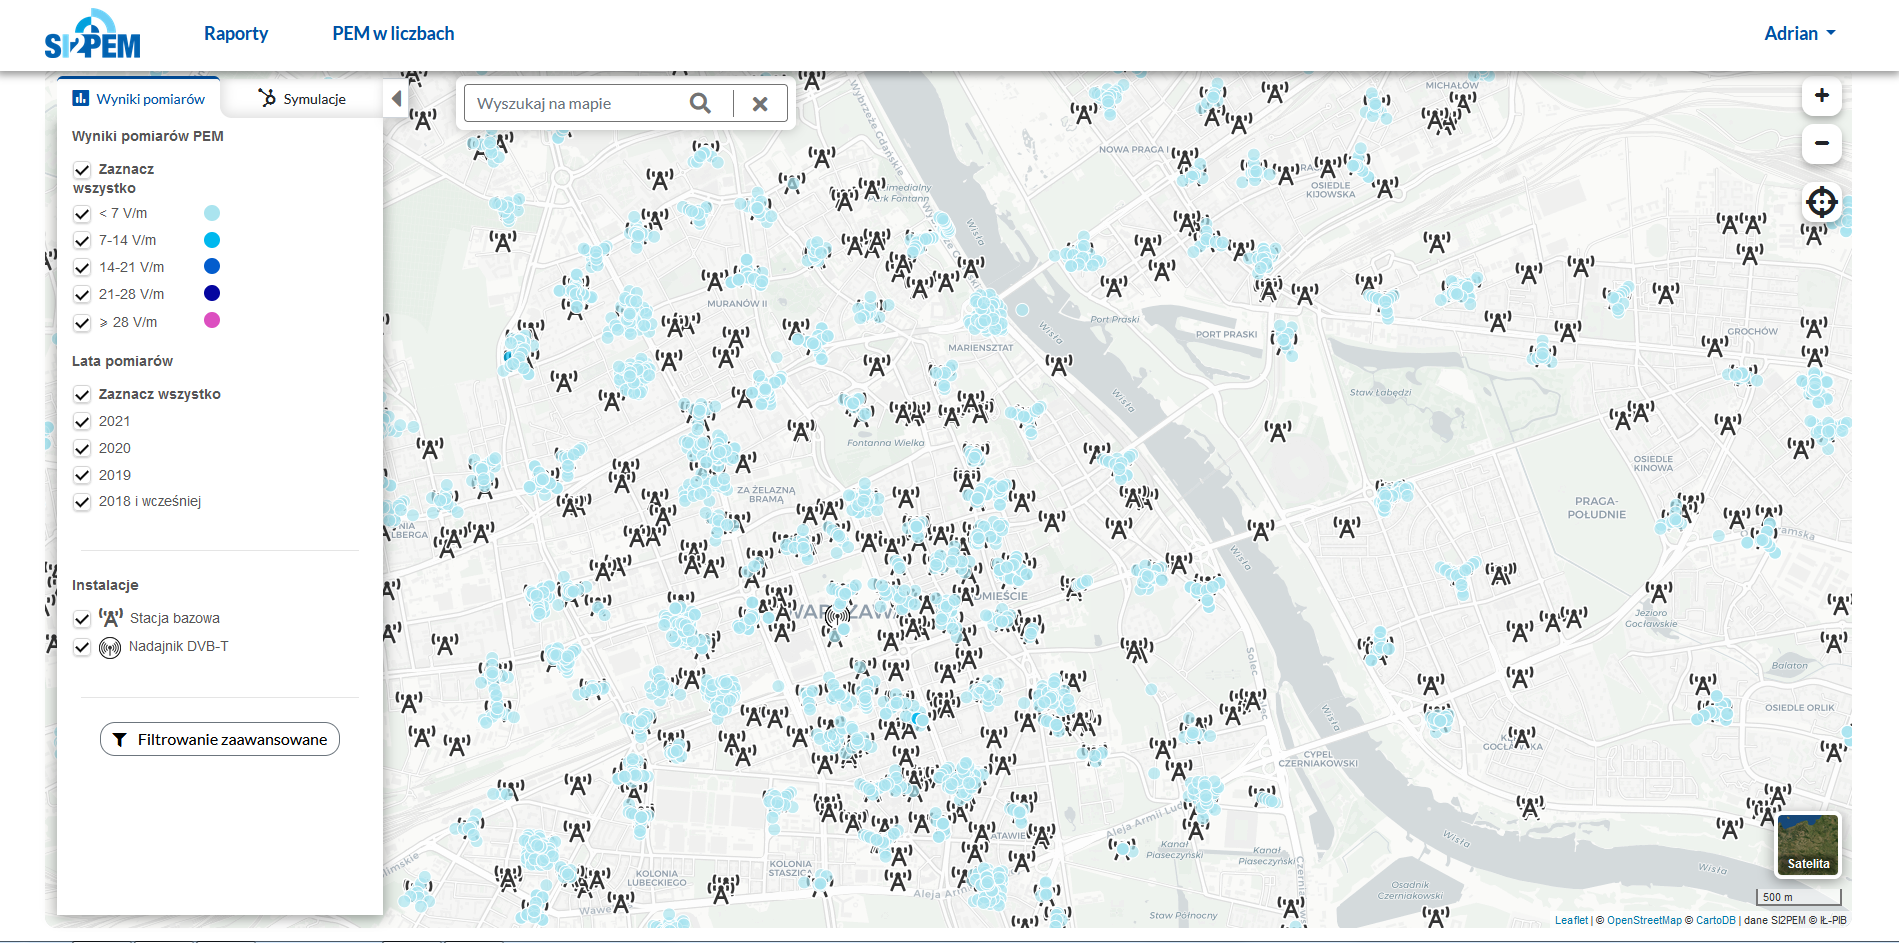Zoom out of the map
Image resolution: width=1899 pixels, height=943 pixels.
(x=1821, y=144)
